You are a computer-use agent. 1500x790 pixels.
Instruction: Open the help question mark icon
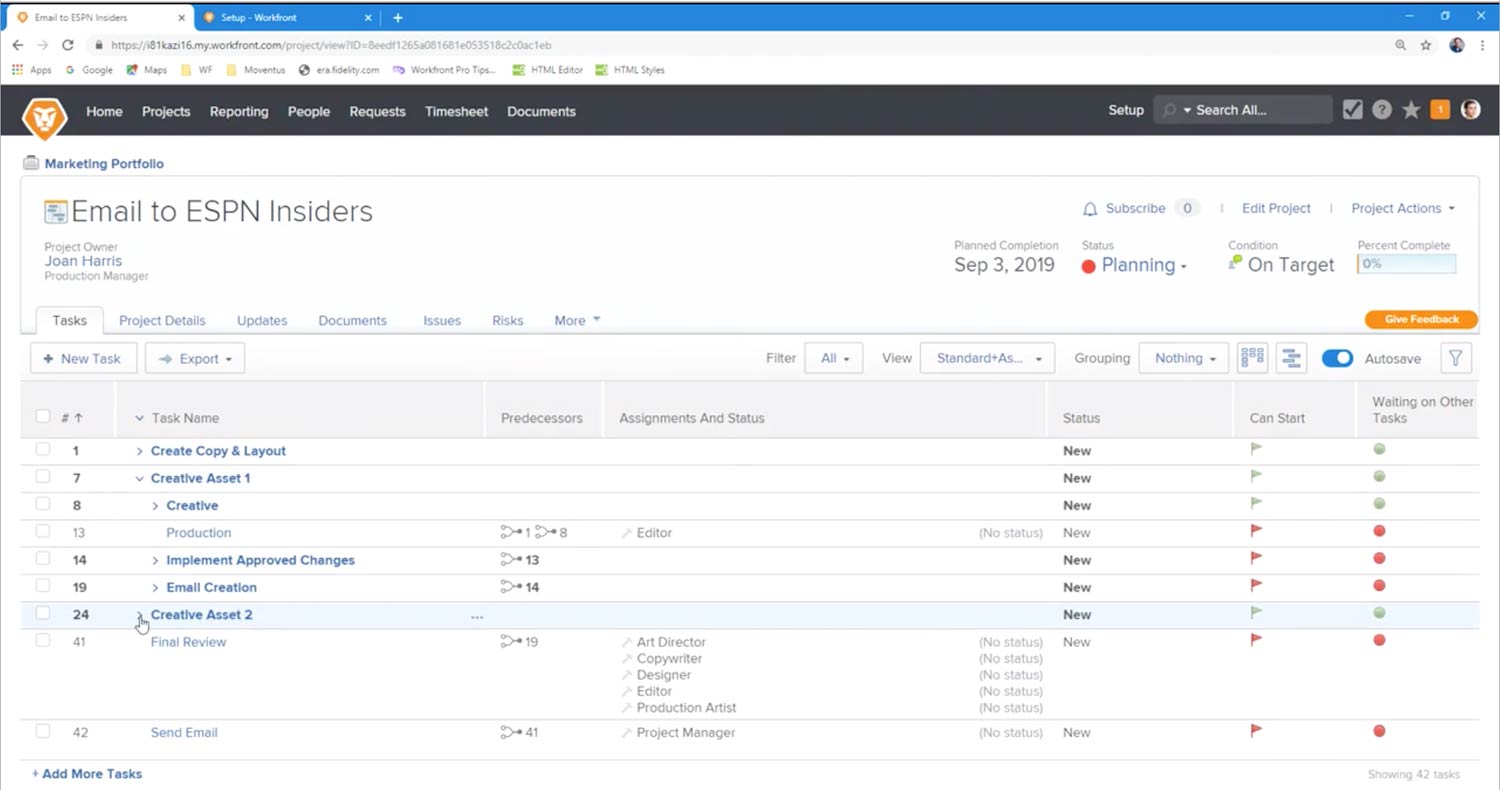pos(1382,110)
